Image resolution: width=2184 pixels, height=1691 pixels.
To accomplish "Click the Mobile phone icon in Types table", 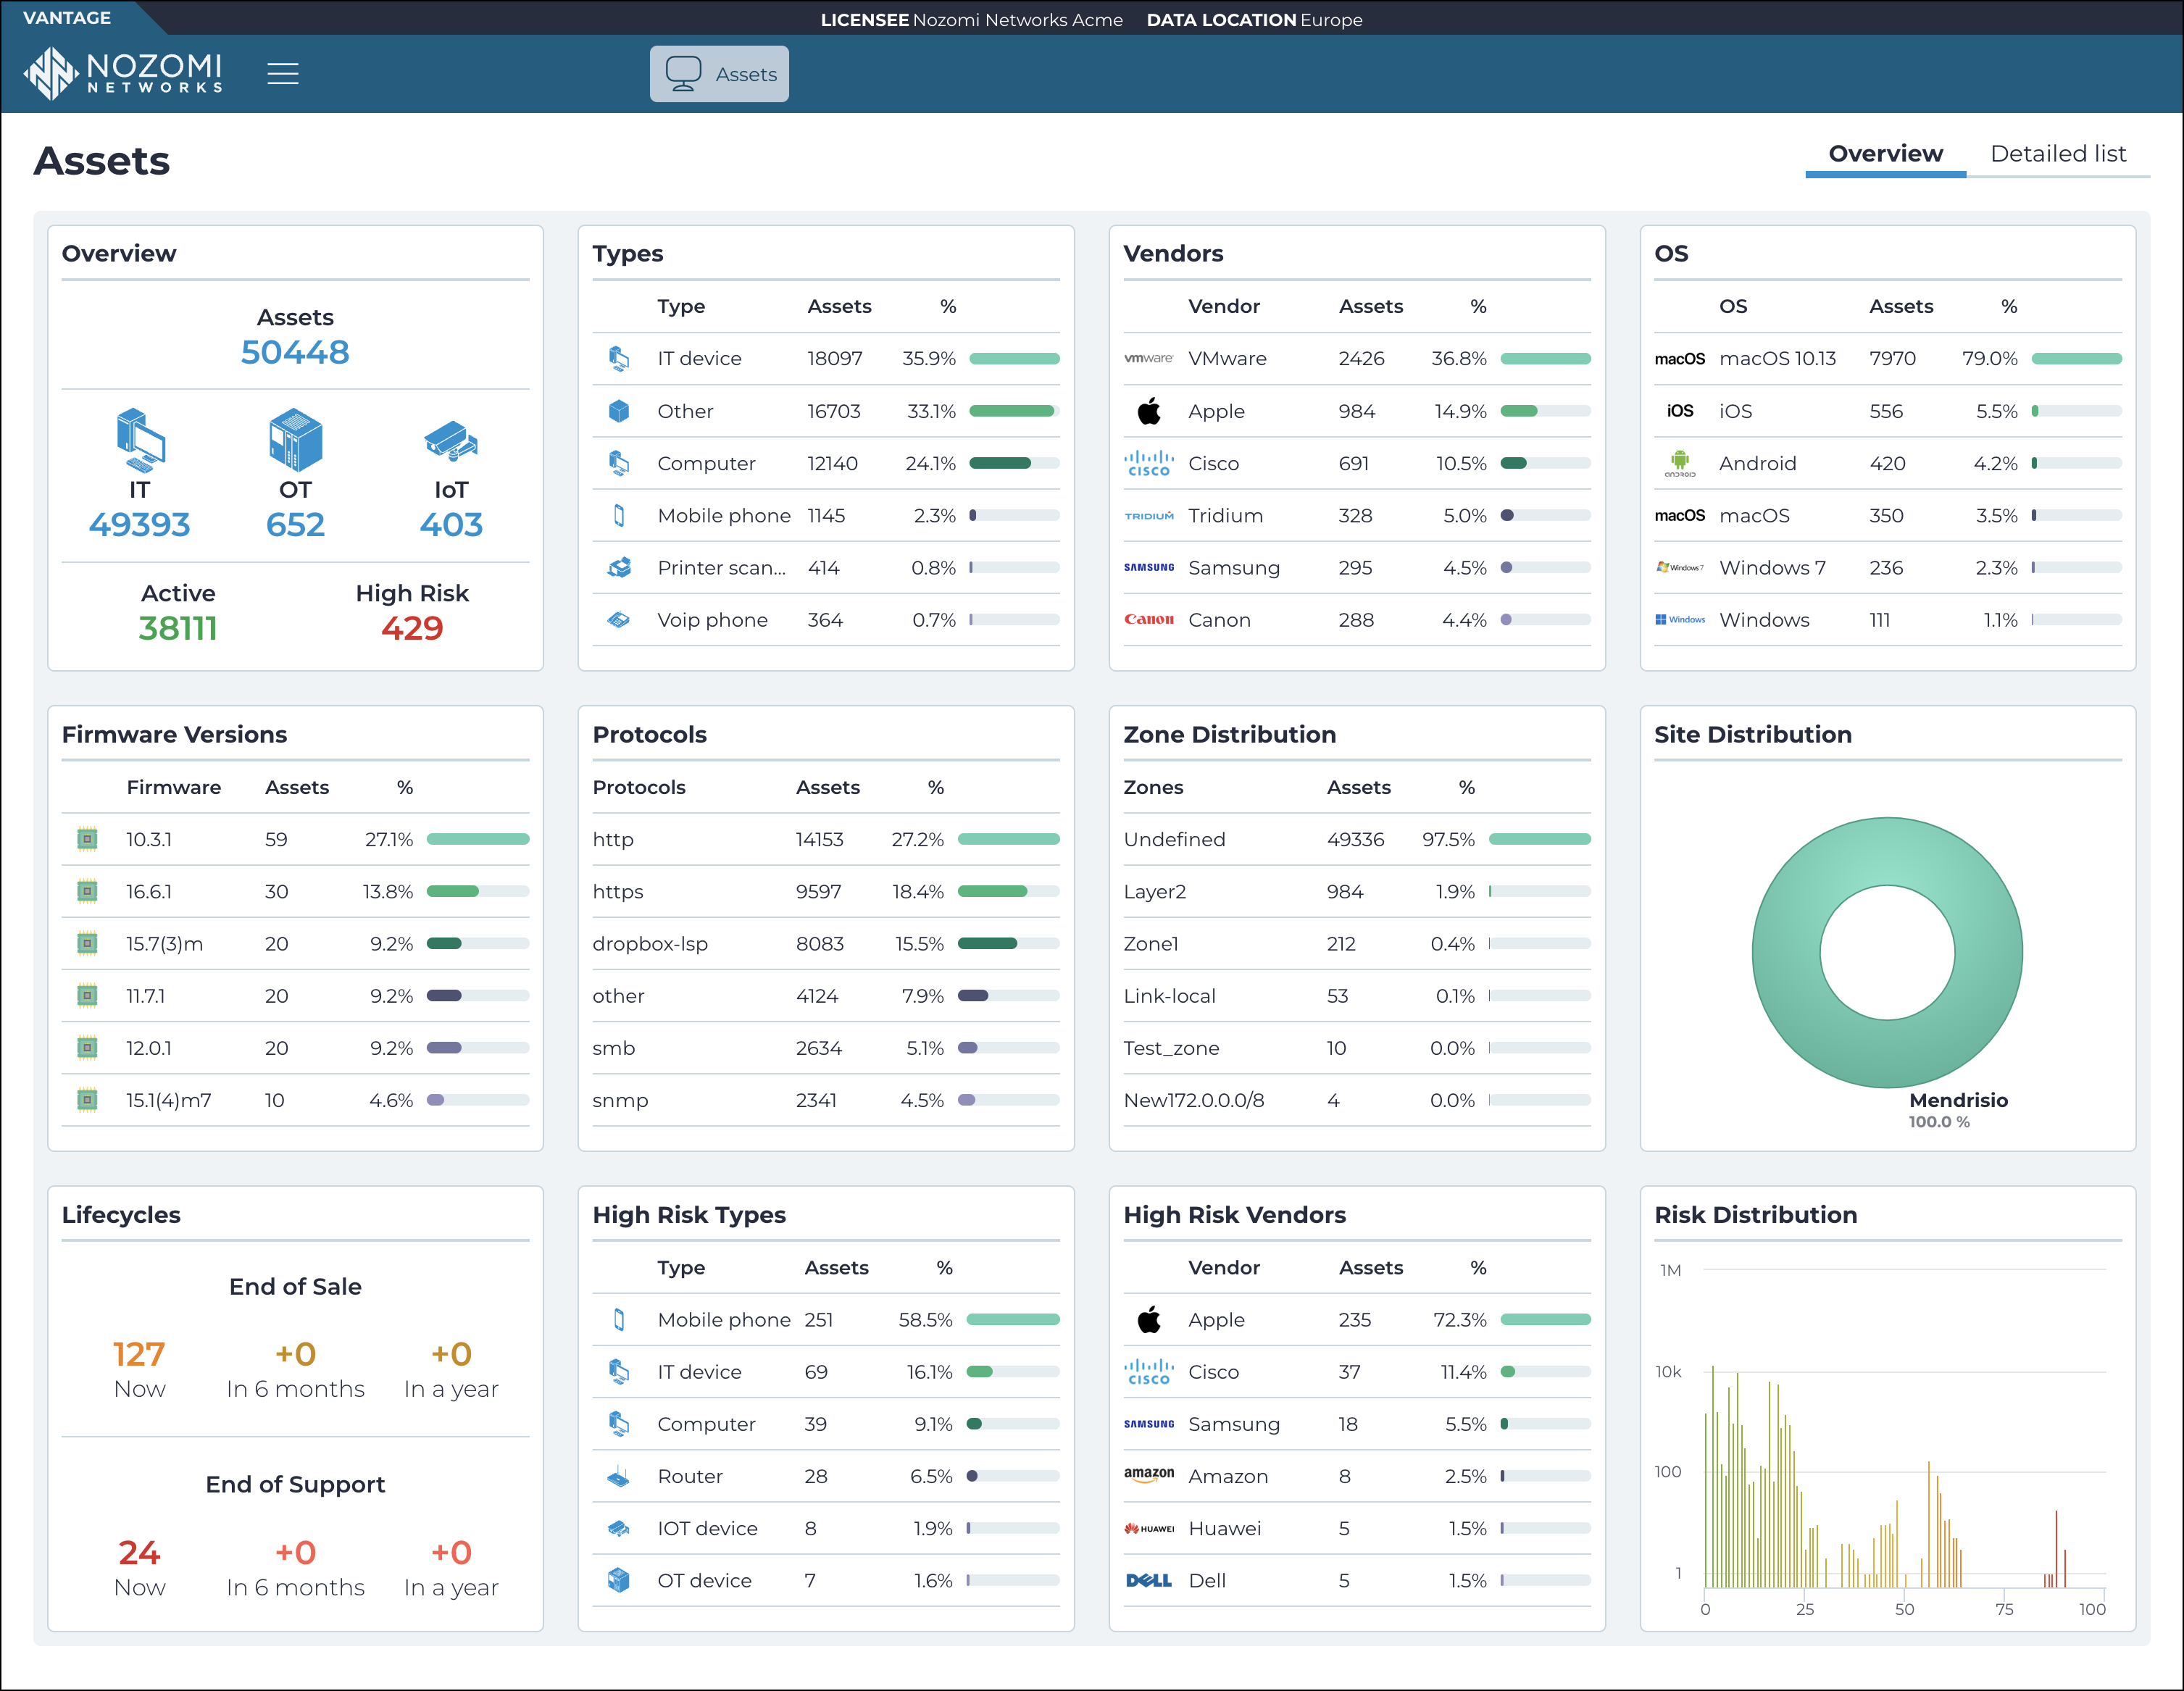I will [619, 516].
